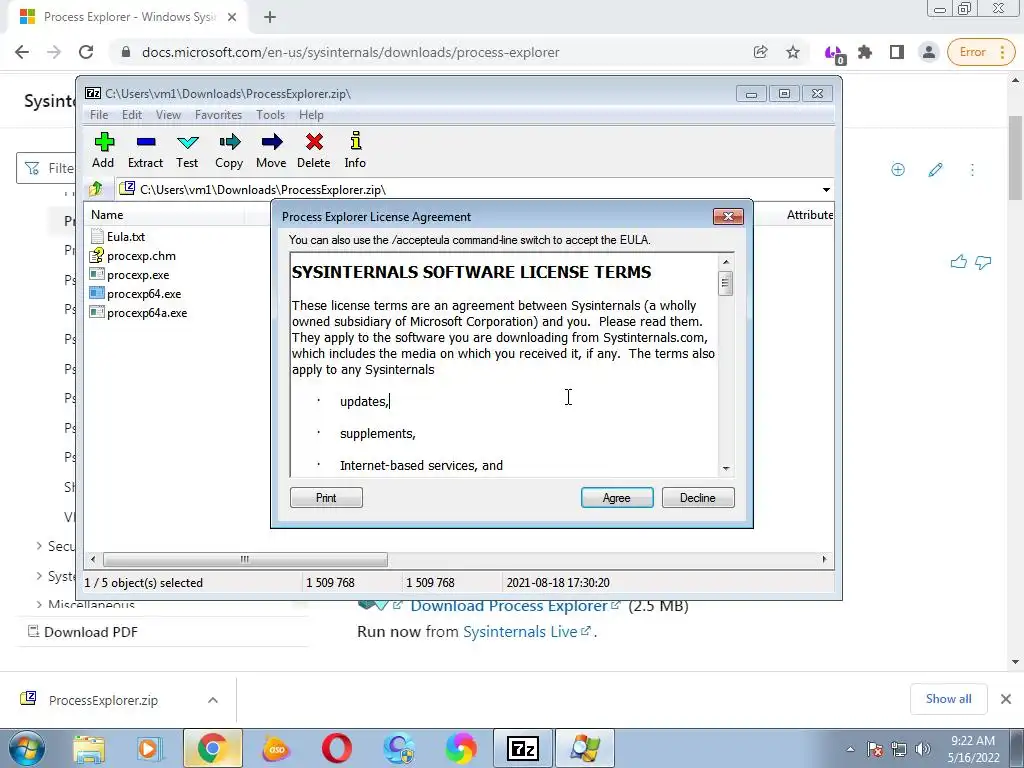Click license text scrollbar up arrow
Image resolution: width=1024 pixels, height=768 pixels.
coord(726,262)
